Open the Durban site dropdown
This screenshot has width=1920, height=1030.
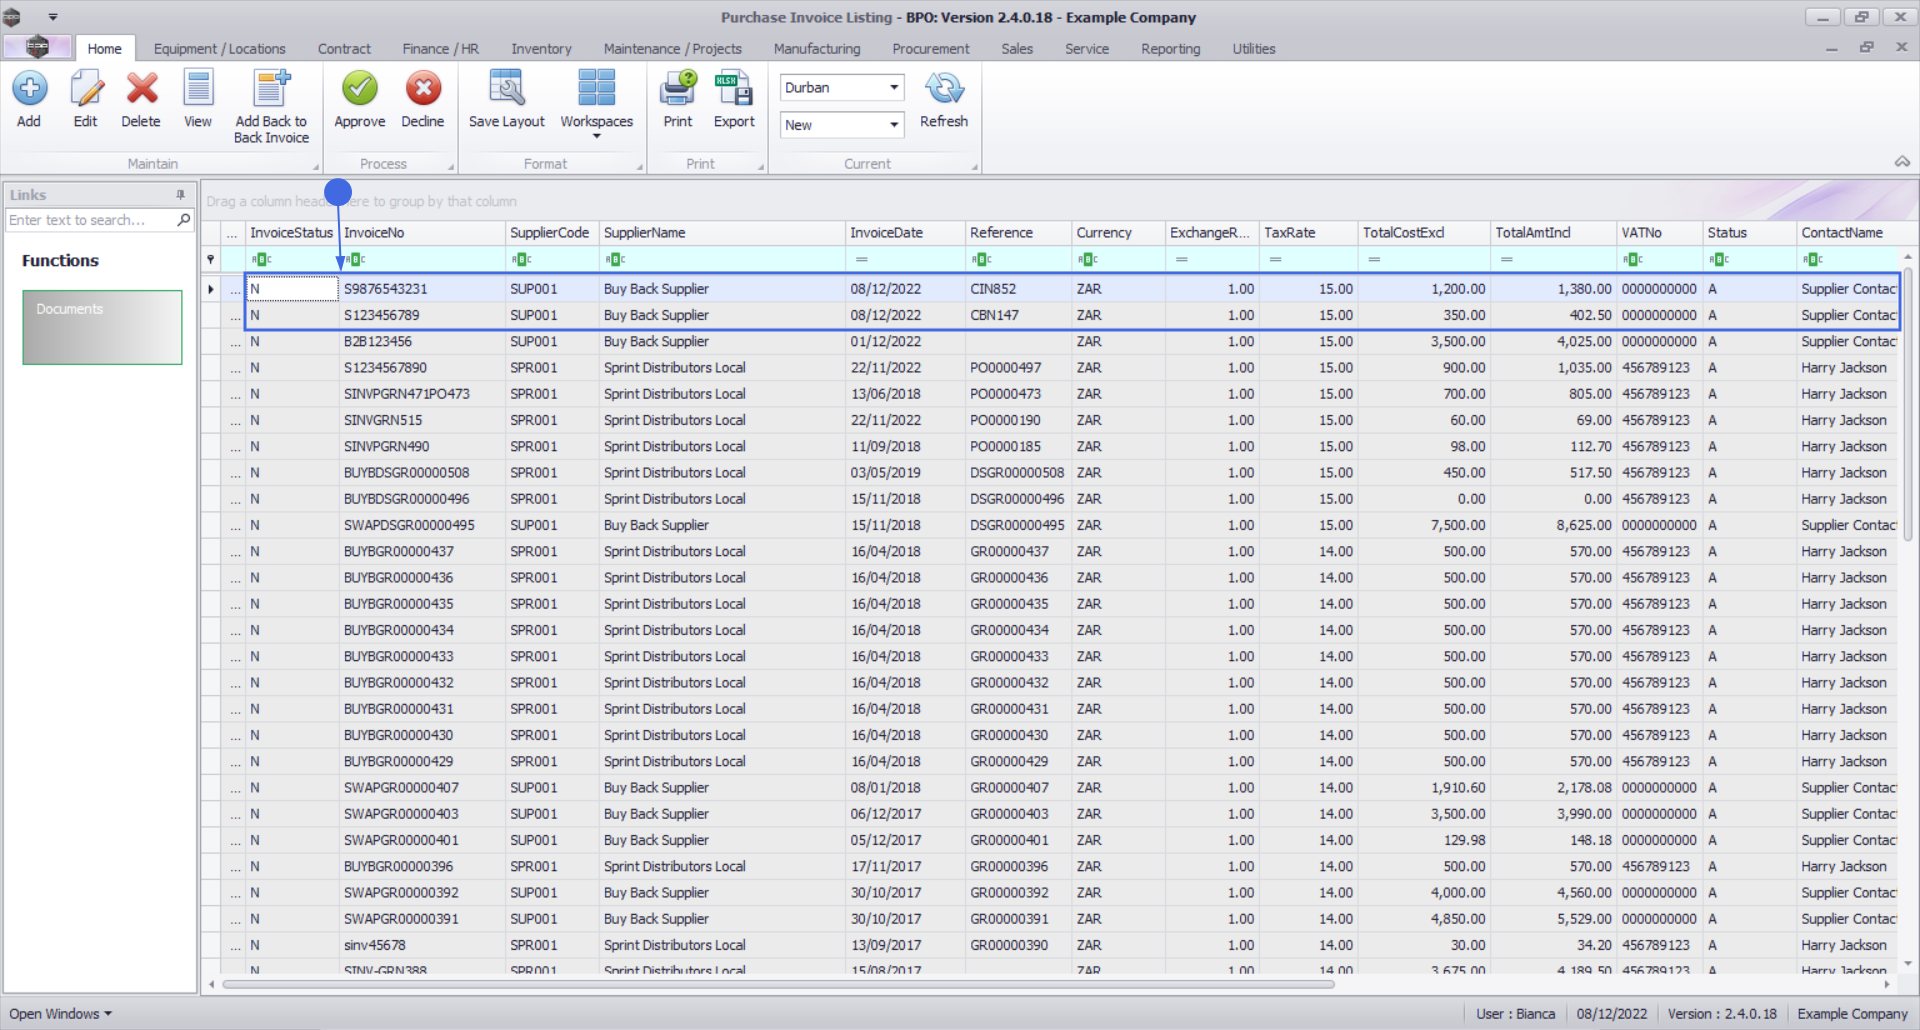pos(893,88)
